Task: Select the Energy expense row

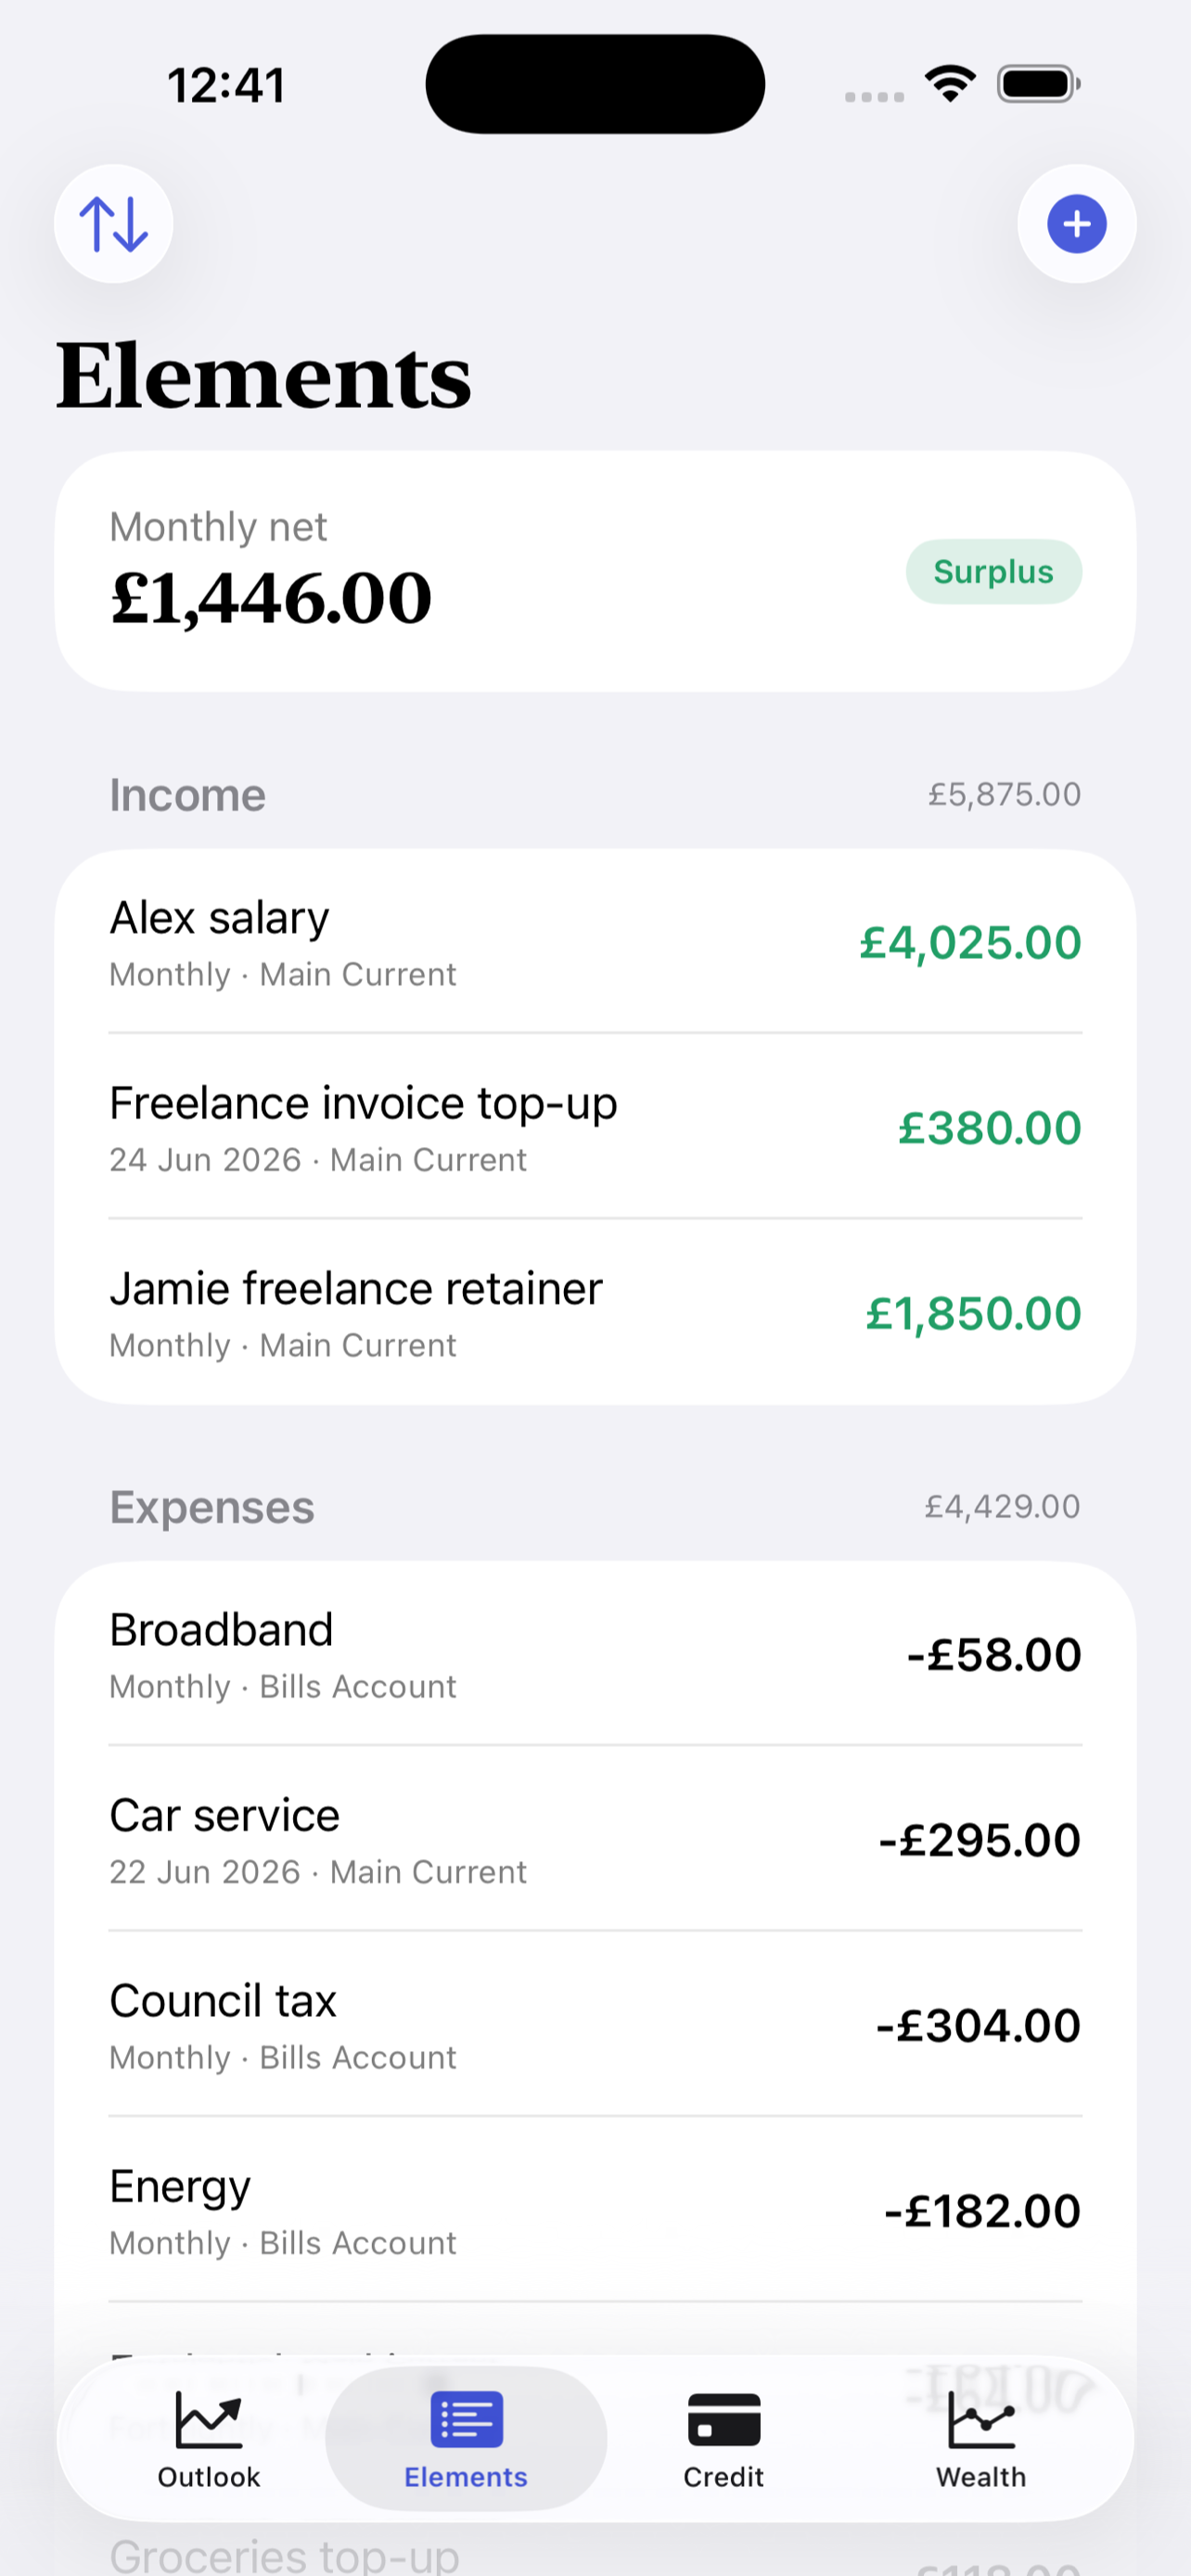Action: [595, 2209]
